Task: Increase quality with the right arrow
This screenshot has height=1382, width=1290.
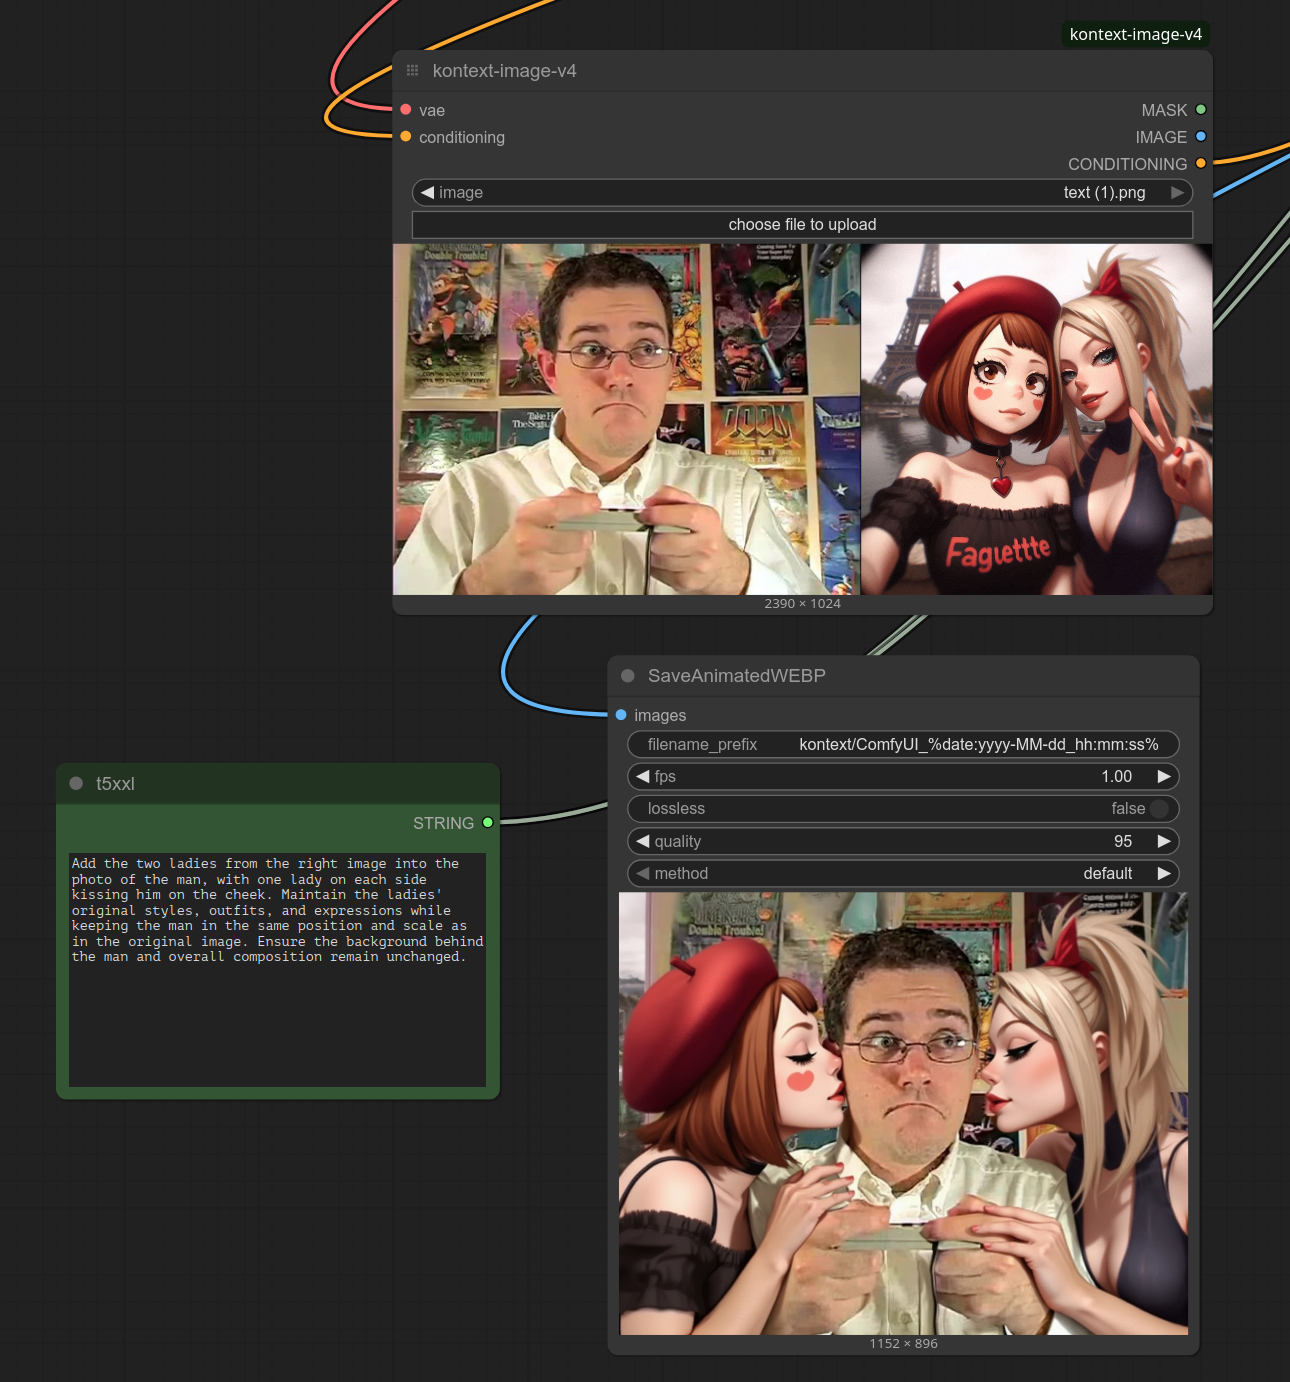Action: 1164,841
